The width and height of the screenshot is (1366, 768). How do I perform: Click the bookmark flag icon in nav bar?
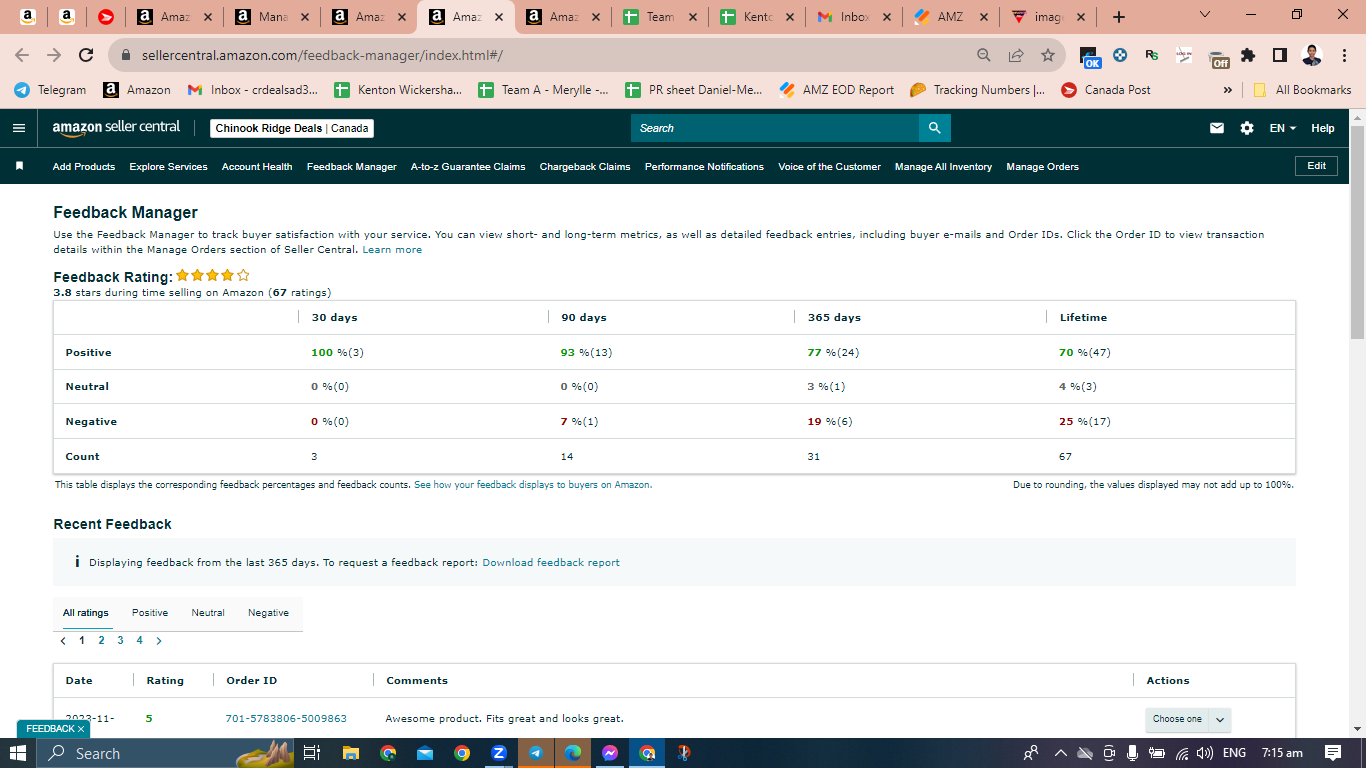pyautogui.click(x=19, y=166)
